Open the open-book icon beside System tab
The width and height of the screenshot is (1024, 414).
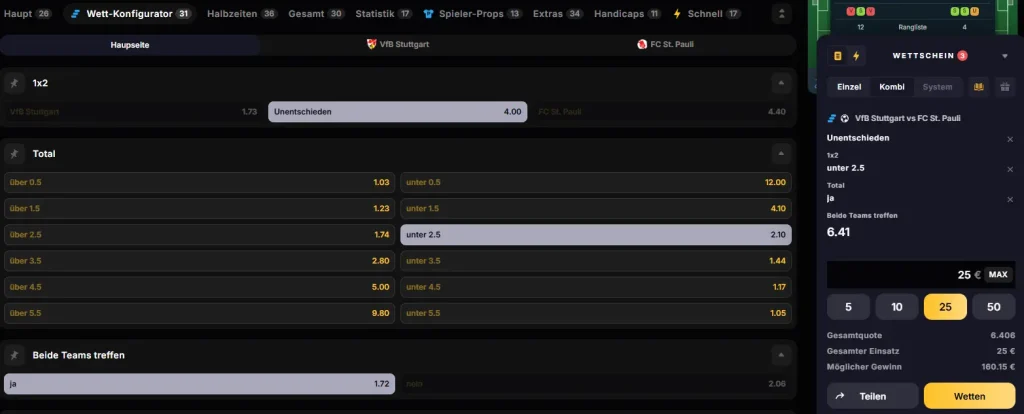coord(978,87)
